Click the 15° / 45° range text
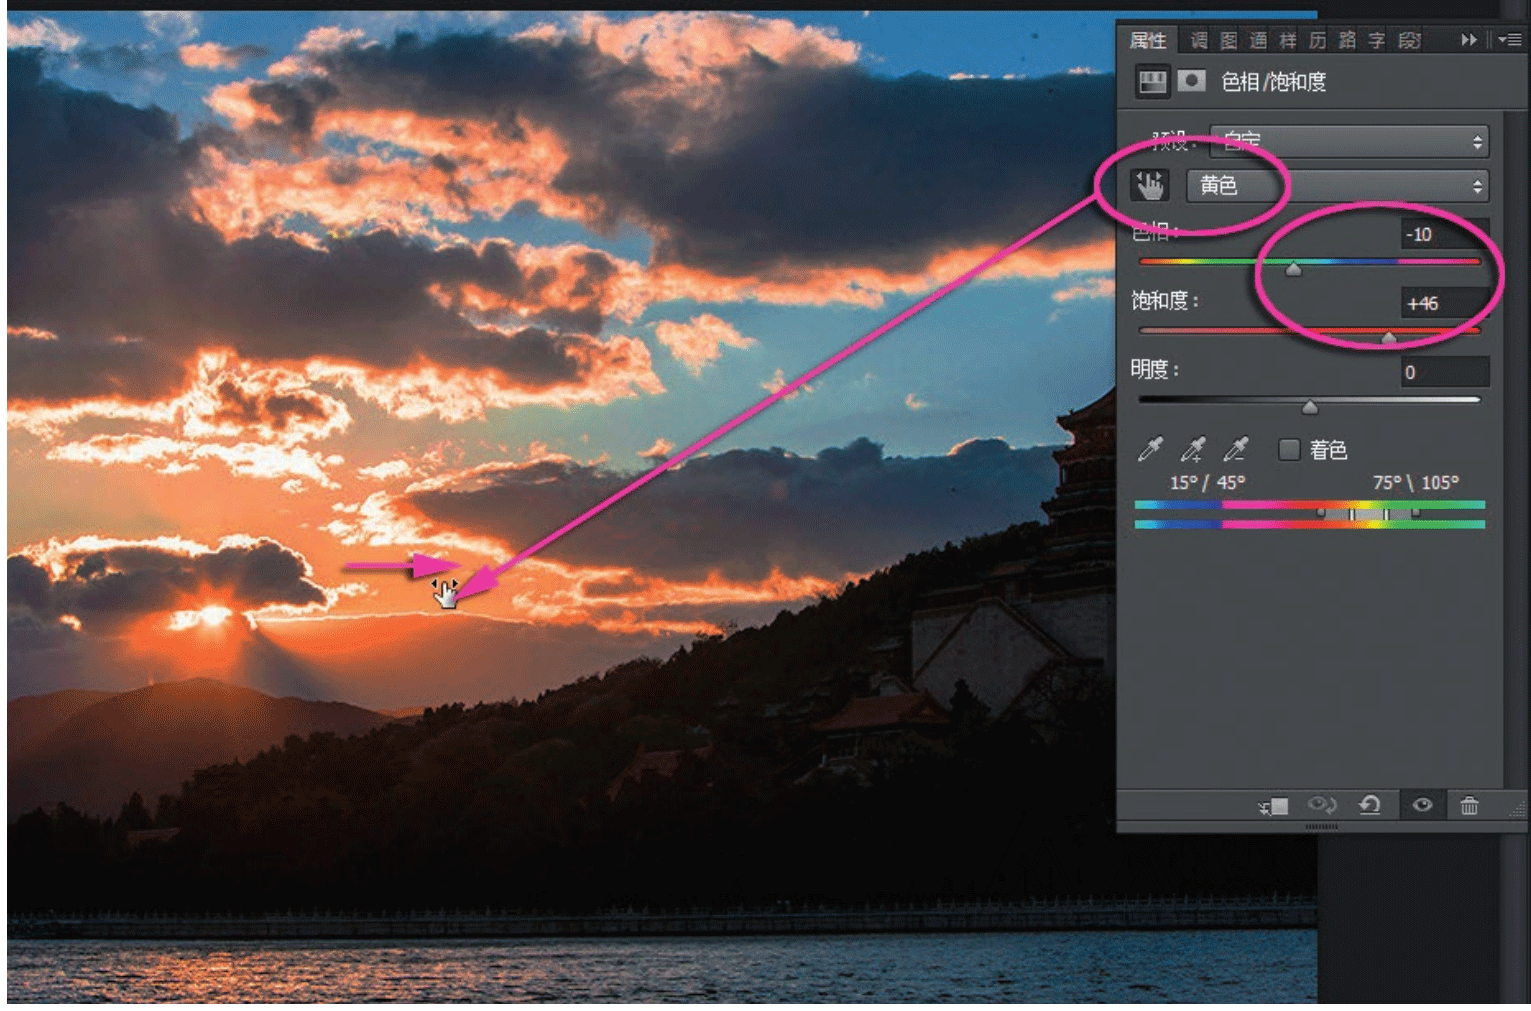The height and width of the screenshot is (1011, 1531). coord(1208,482)
